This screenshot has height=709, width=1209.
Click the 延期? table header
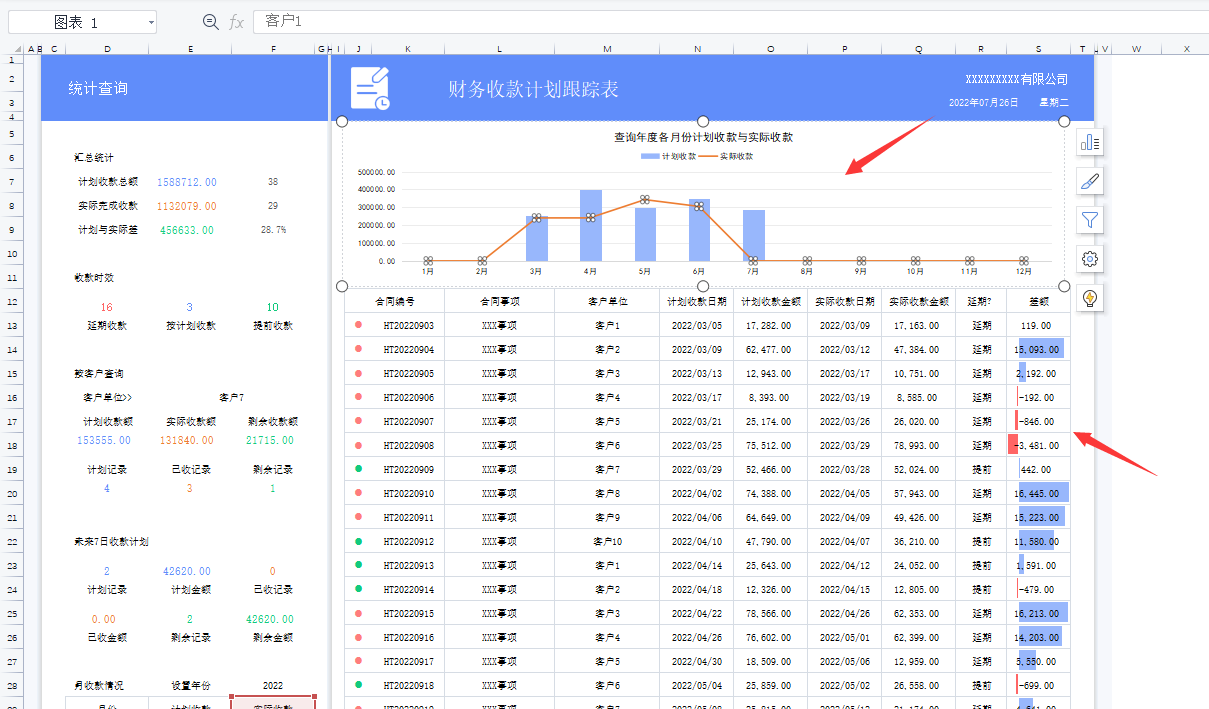(981, 301)
